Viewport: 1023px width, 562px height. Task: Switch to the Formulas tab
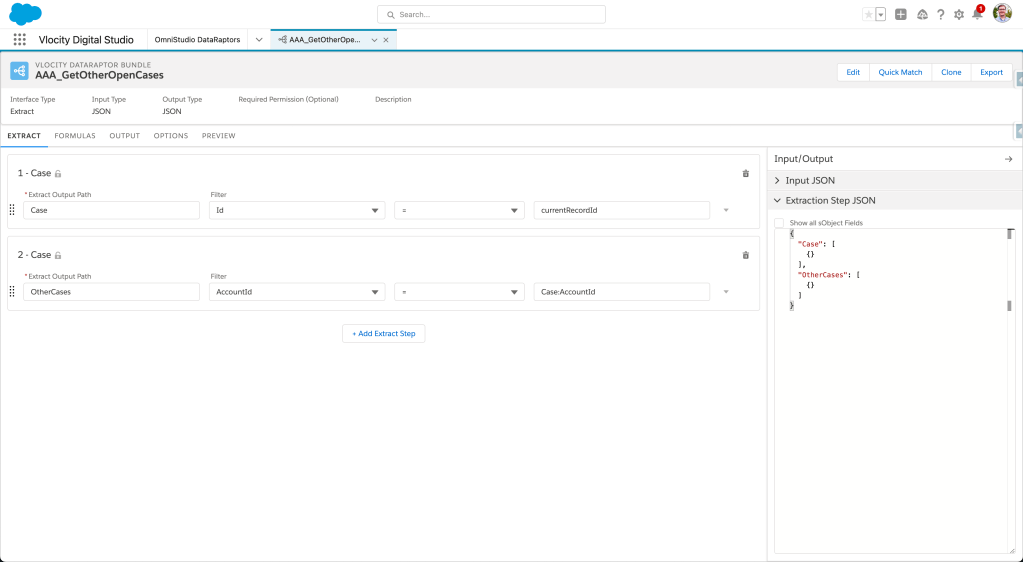tap(75, 136)
